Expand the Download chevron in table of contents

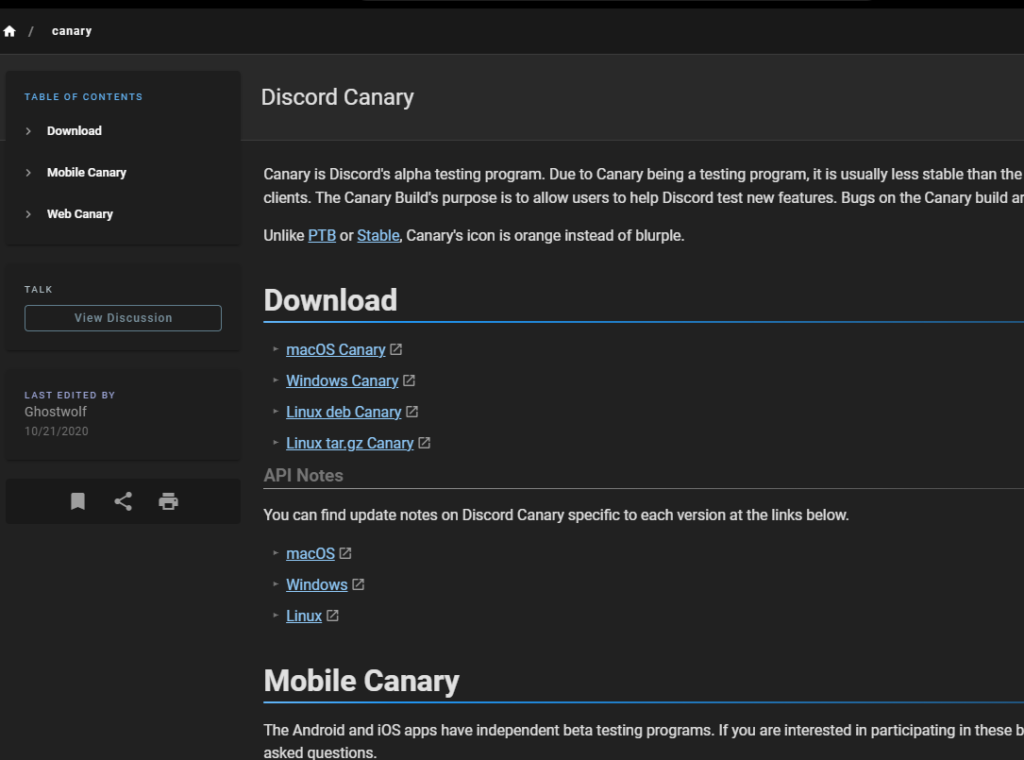[x=29, y=131]
